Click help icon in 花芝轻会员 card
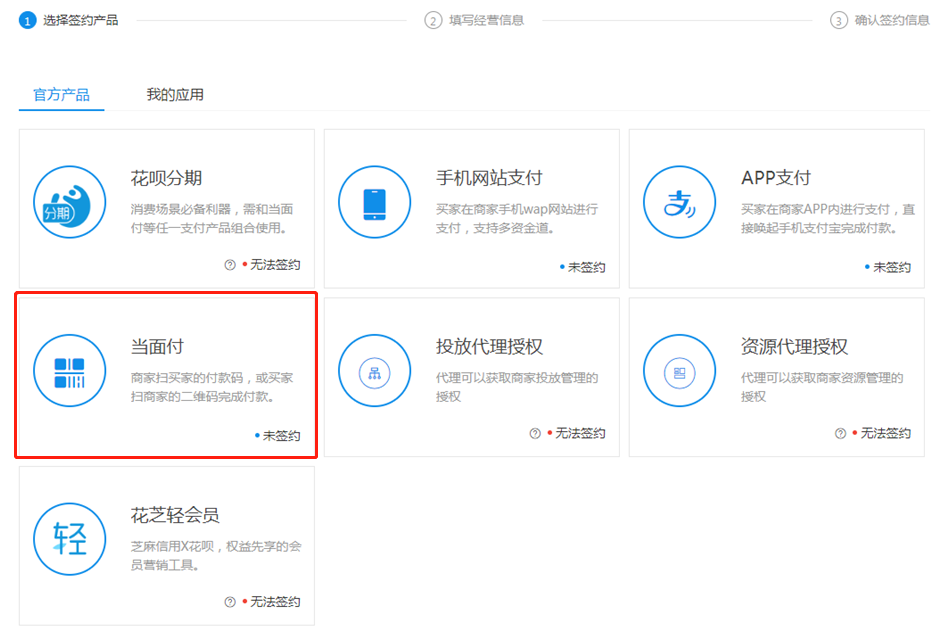The image size is (945, 640). click(230, 602)
